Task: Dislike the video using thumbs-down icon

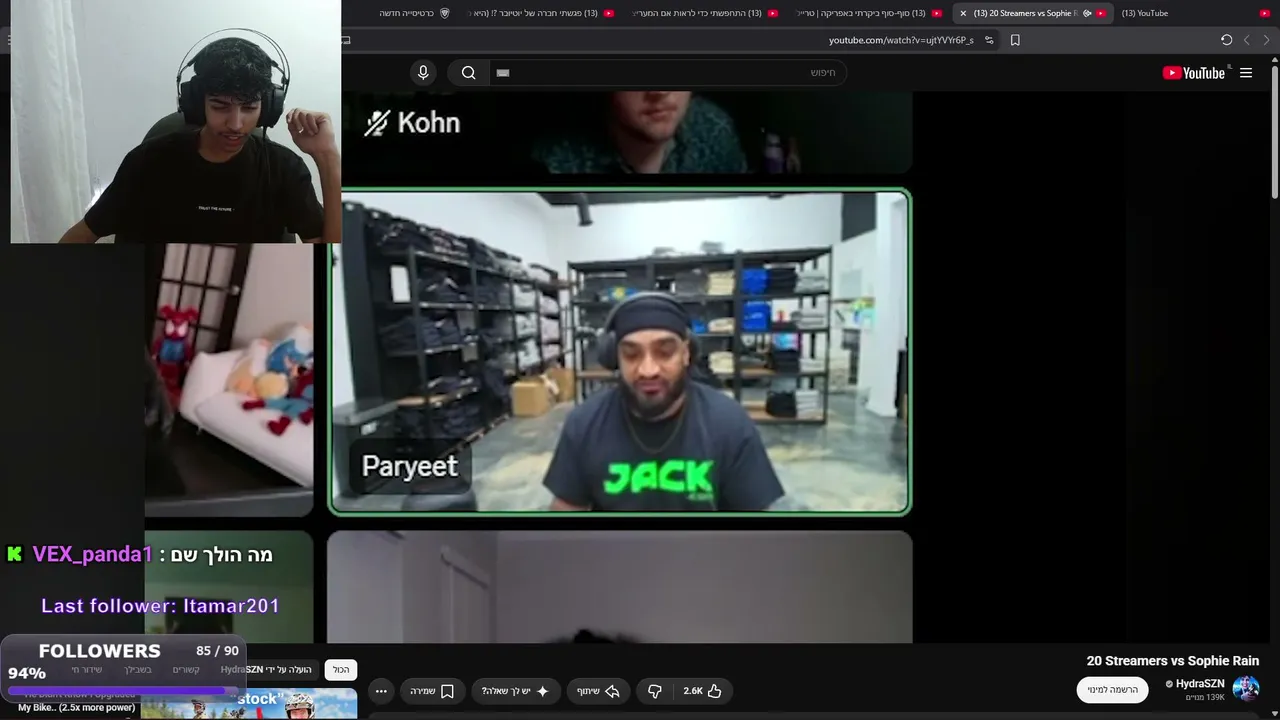Action: 654,691
